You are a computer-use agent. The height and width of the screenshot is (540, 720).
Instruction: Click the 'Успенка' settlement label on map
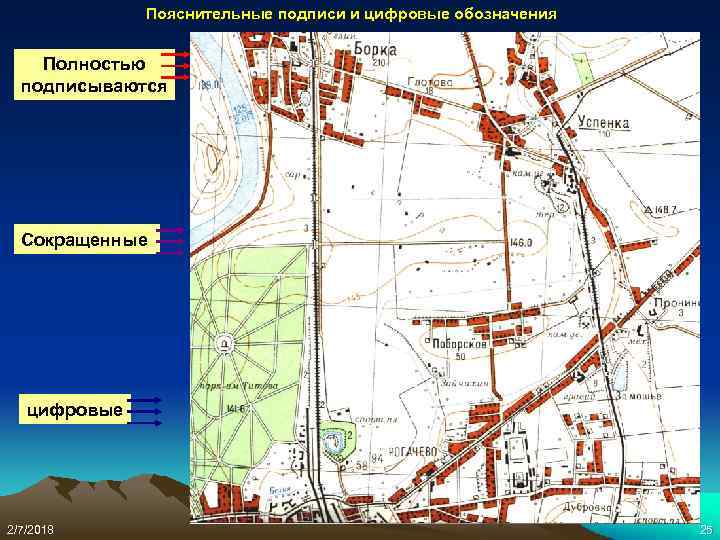click(x=604, y=123)
